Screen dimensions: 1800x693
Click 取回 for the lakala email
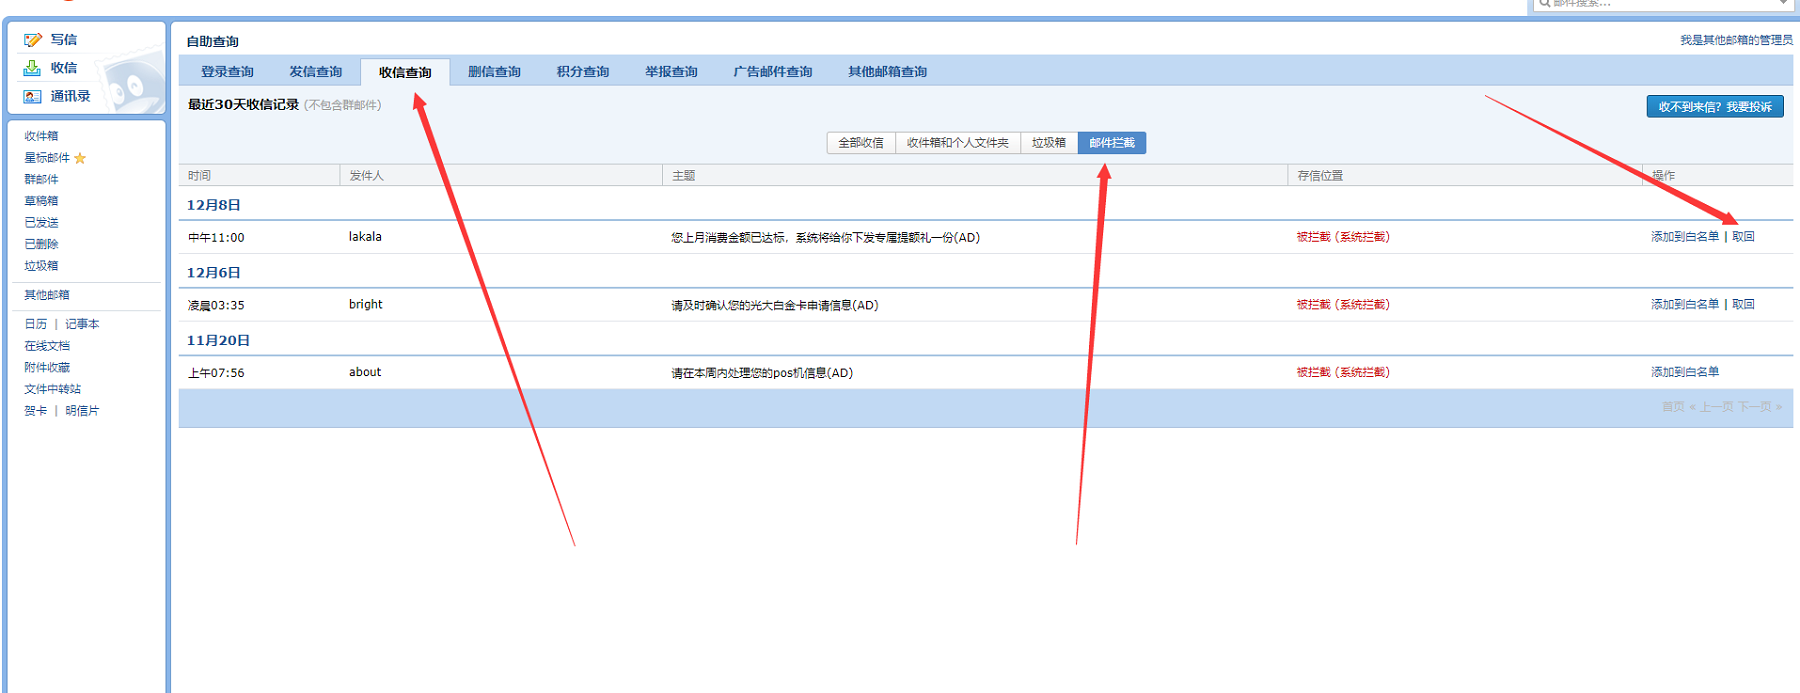point(1743,237)
